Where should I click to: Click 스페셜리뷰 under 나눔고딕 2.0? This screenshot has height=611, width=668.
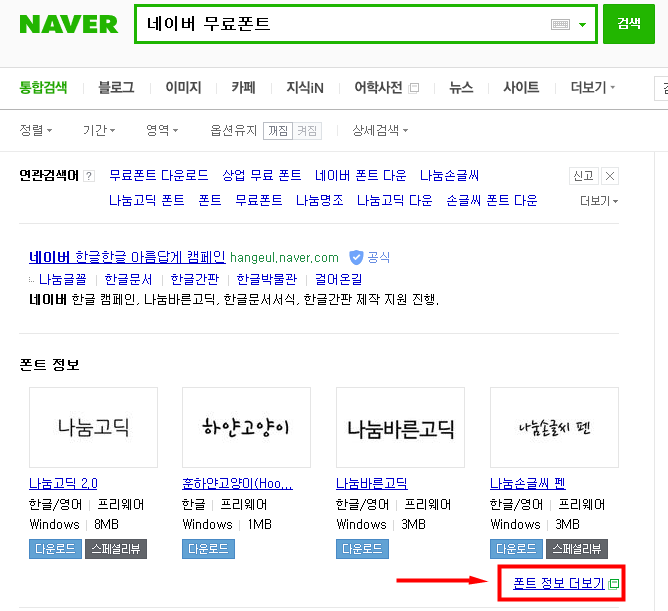(x=116, y=549)
